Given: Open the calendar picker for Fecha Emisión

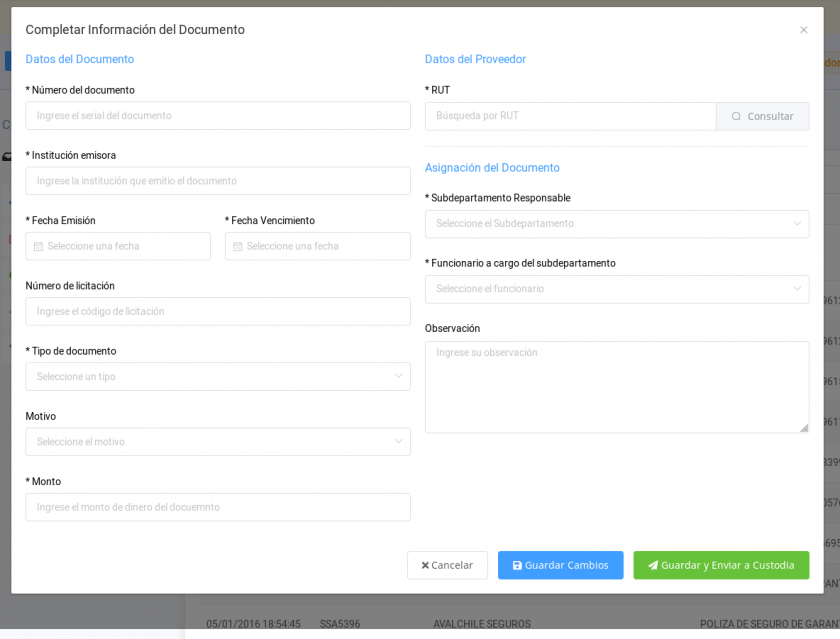Looking at the screenshot, I should point(38,246).
